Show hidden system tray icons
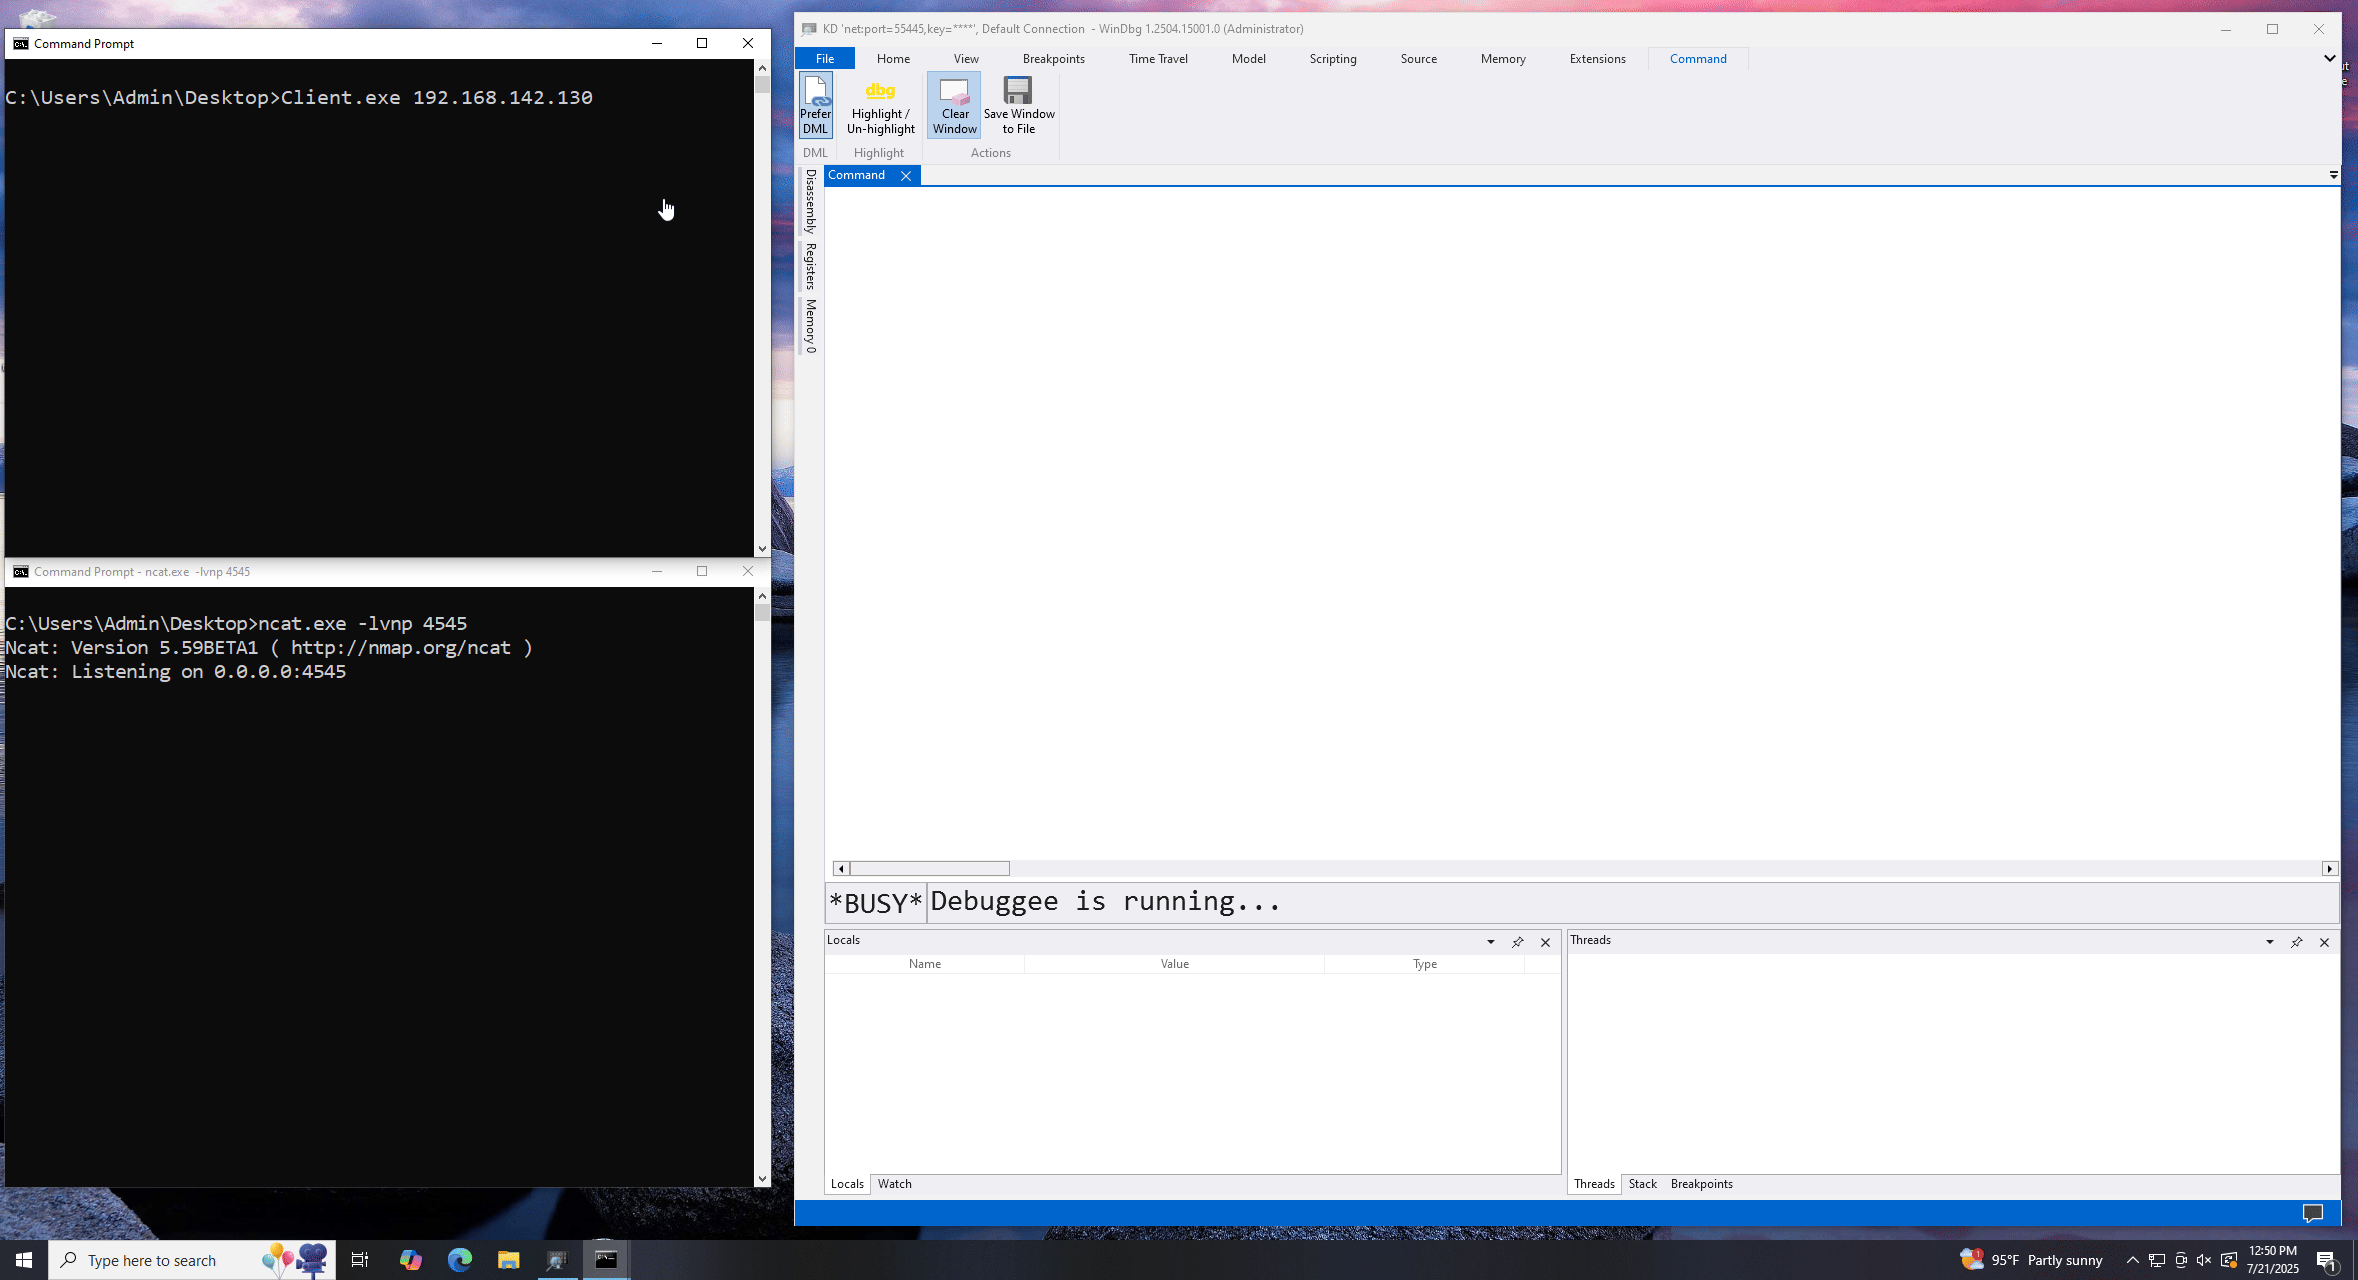 pos(2132,1260)
